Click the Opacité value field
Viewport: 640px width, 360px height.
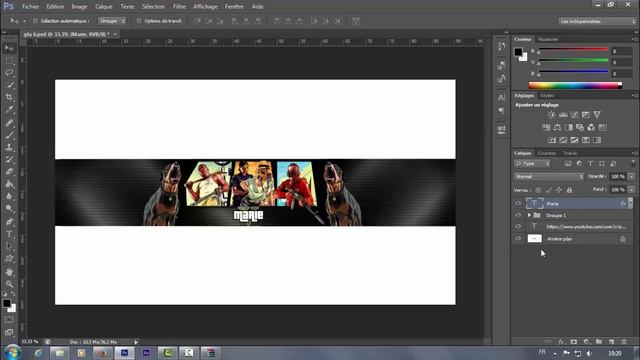618,176
